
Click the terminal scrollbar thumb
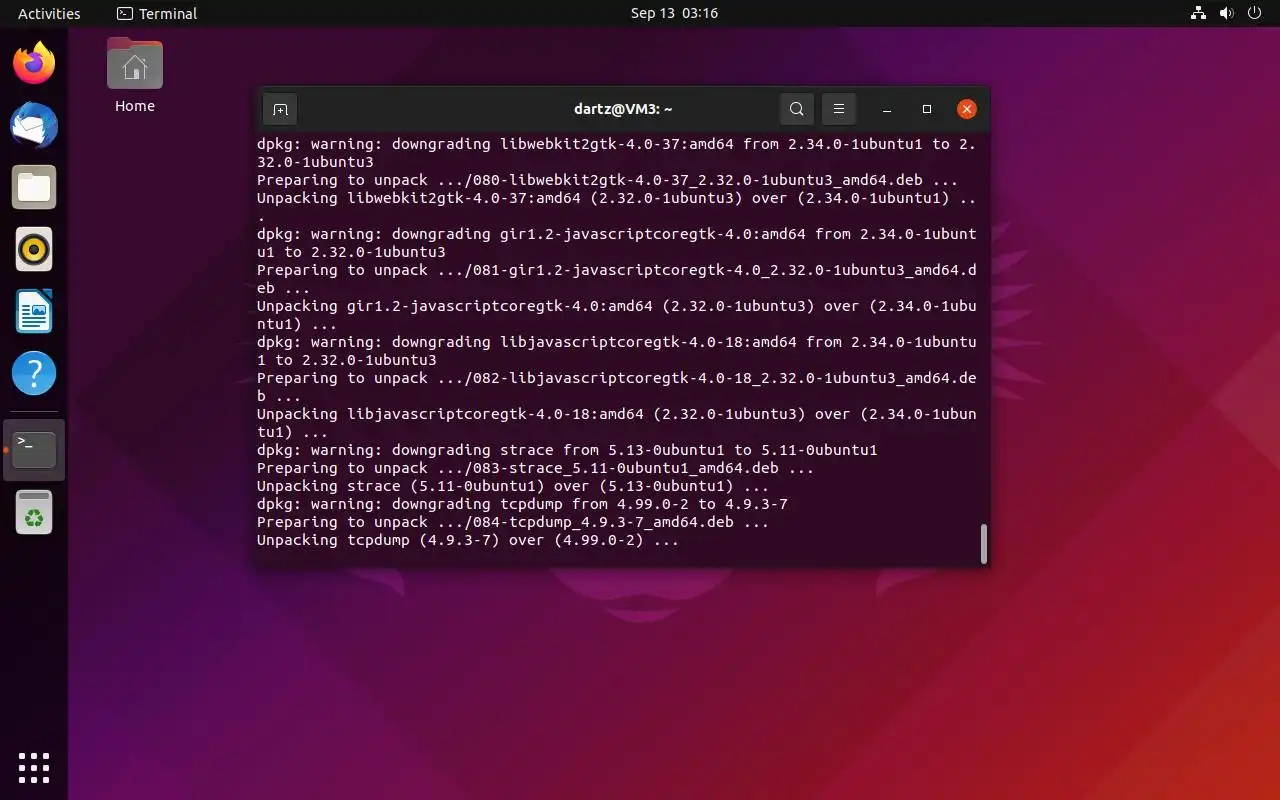(x=983, y=543)
